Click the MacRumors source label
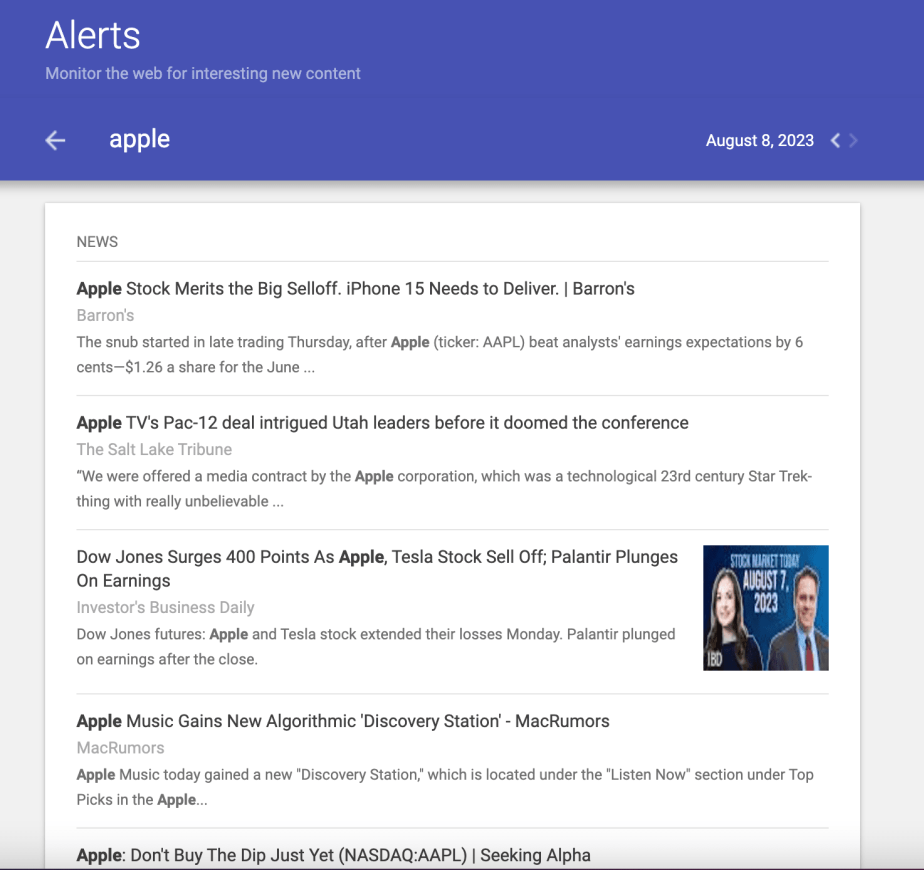 coord(120,747)
